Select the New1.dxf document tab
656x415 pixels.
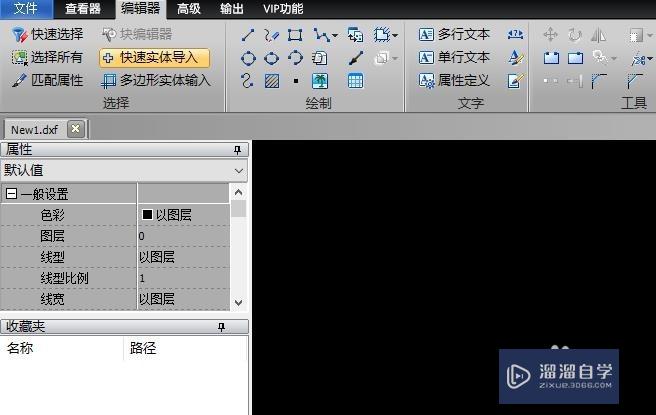click(x=35, y=130)
